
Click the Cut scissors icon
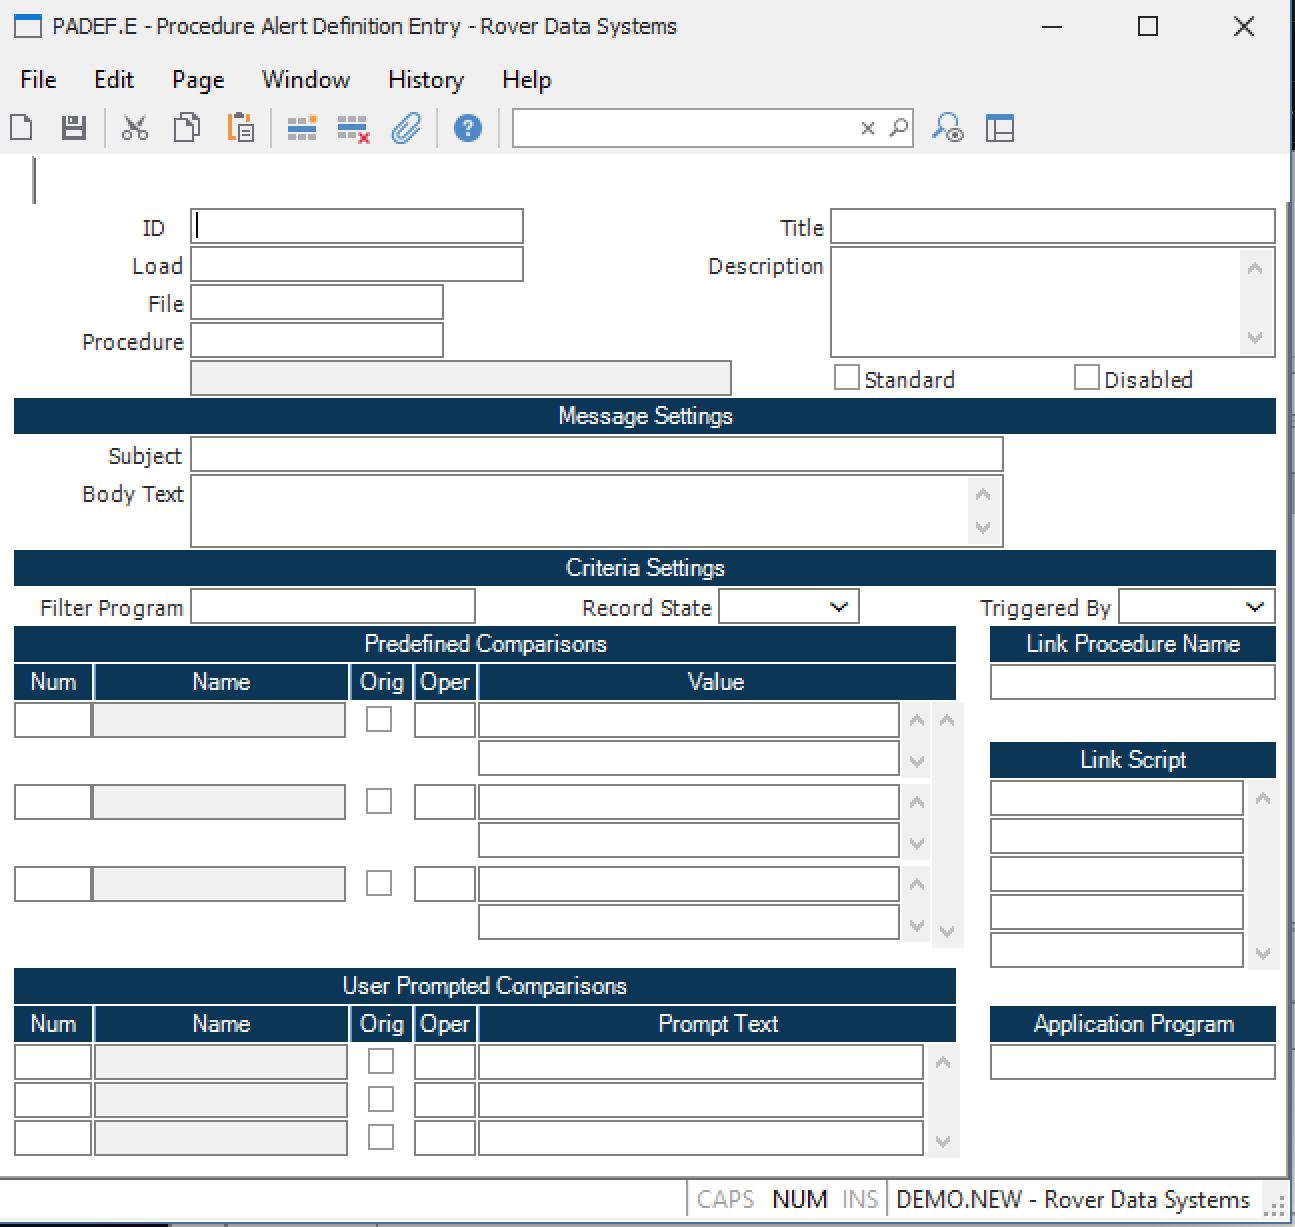pyautogui.click(x=134, y=128)
